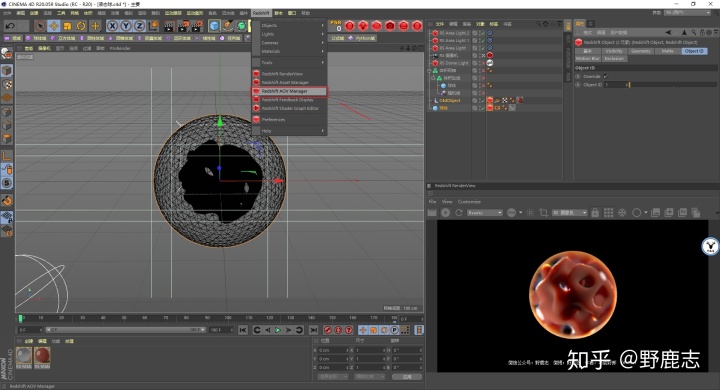The width and height of the screenshot is (720, 390).
Task: Open the Tools submenu in Redshift menu
Action: pyautogui.click(x=290, y=62)
